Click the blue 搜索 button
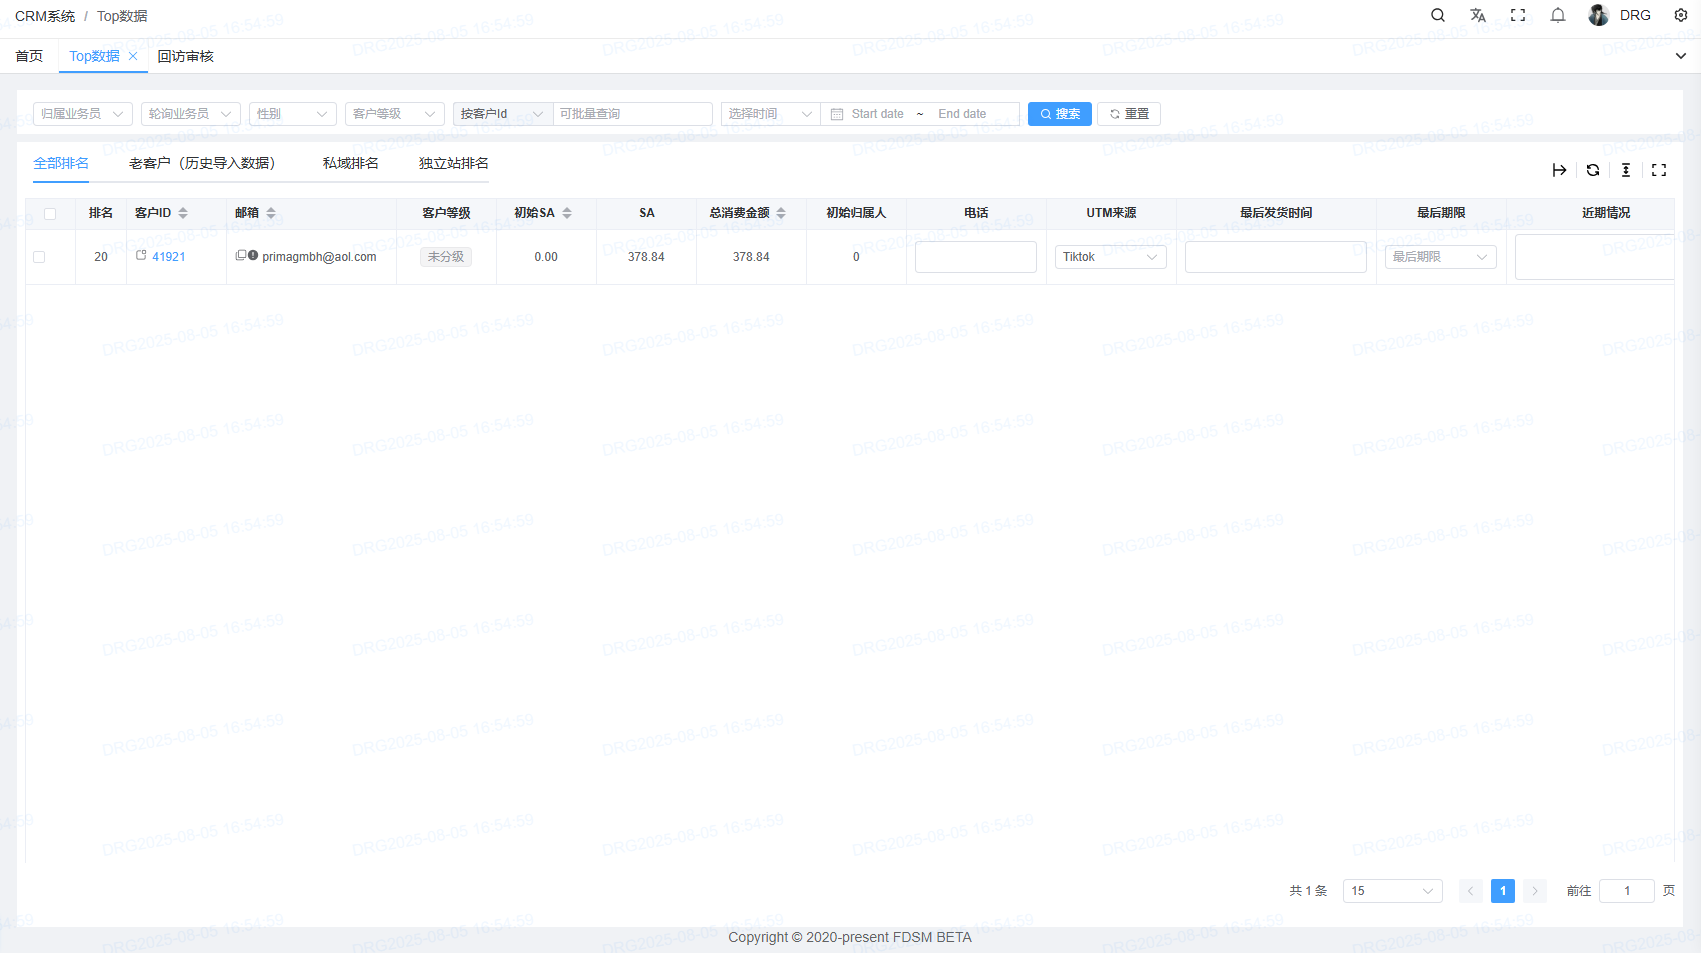 (x=1059, y=114)
